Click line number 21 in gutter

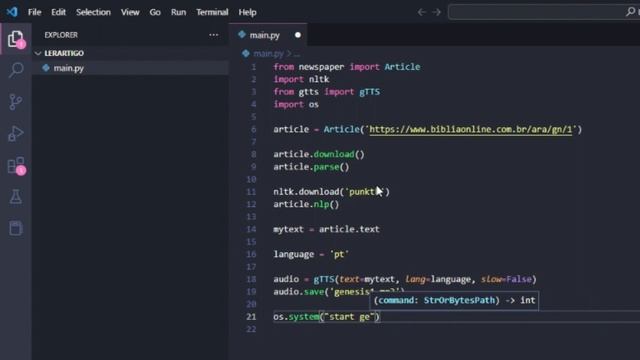click(x=251, y=317)
